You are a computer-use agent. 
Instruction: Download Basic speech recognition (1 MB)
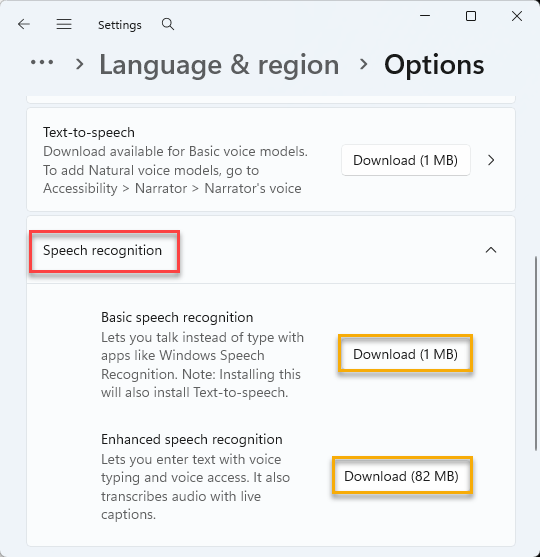click(x=406, y=354)
